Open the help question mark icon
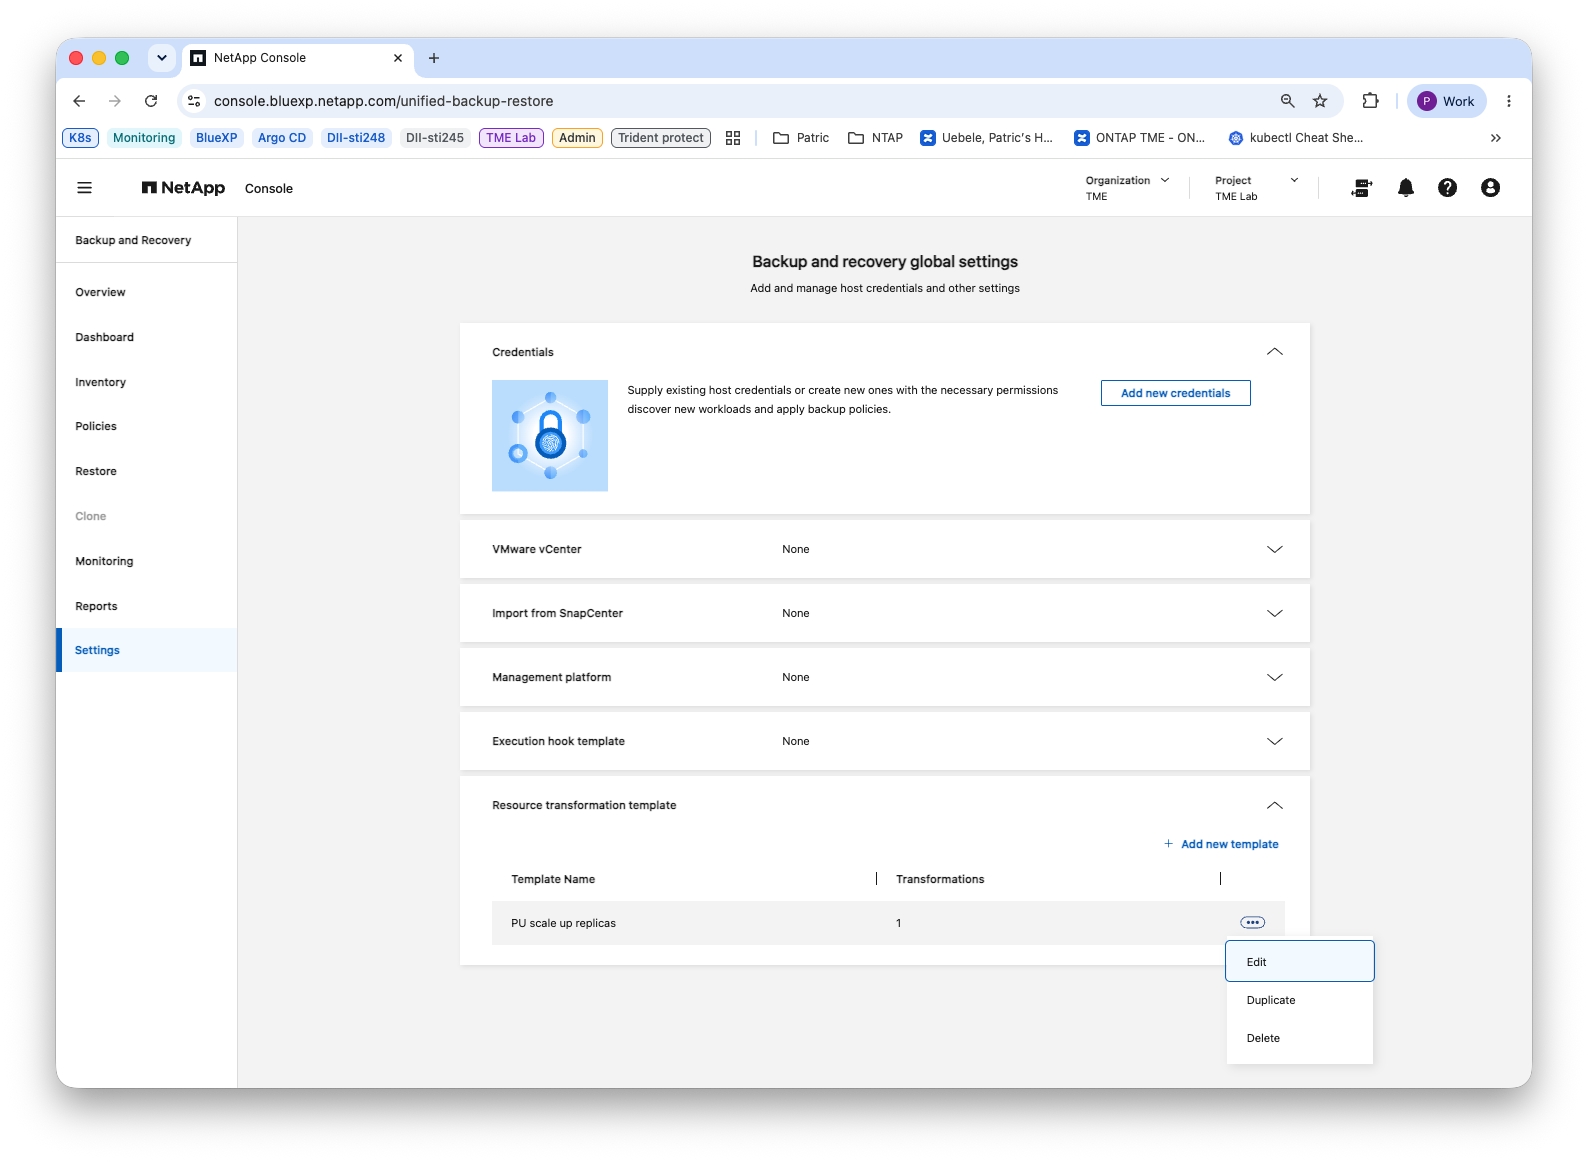 (1447, 188)
